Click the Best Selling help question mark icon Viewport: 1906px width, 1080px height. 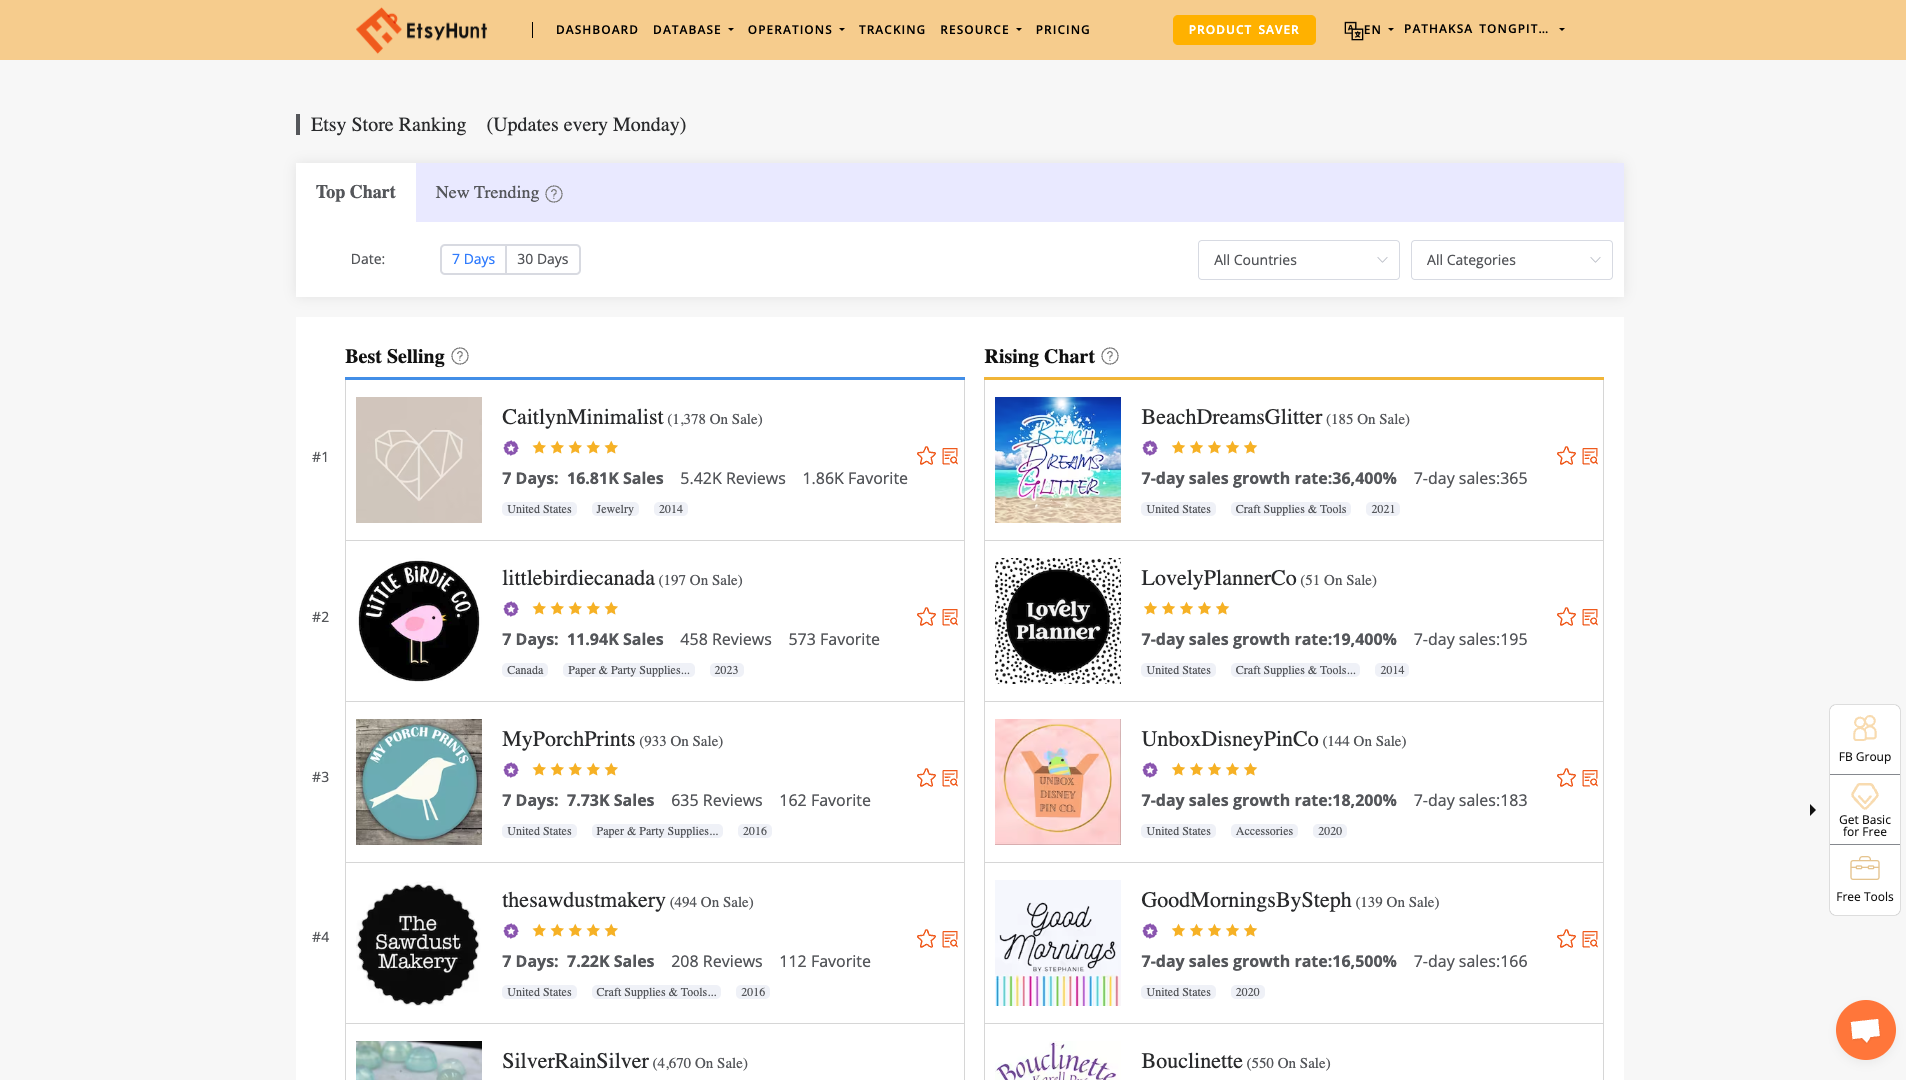(459, 356)
